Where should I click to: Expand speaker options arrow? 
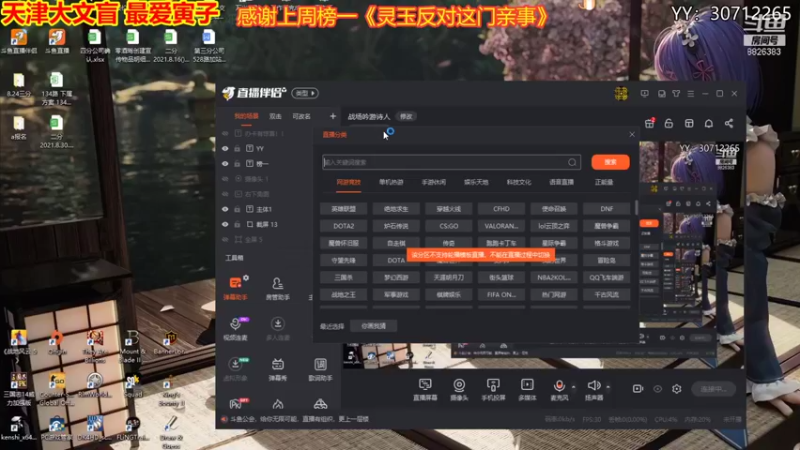[x=608, y=387]
